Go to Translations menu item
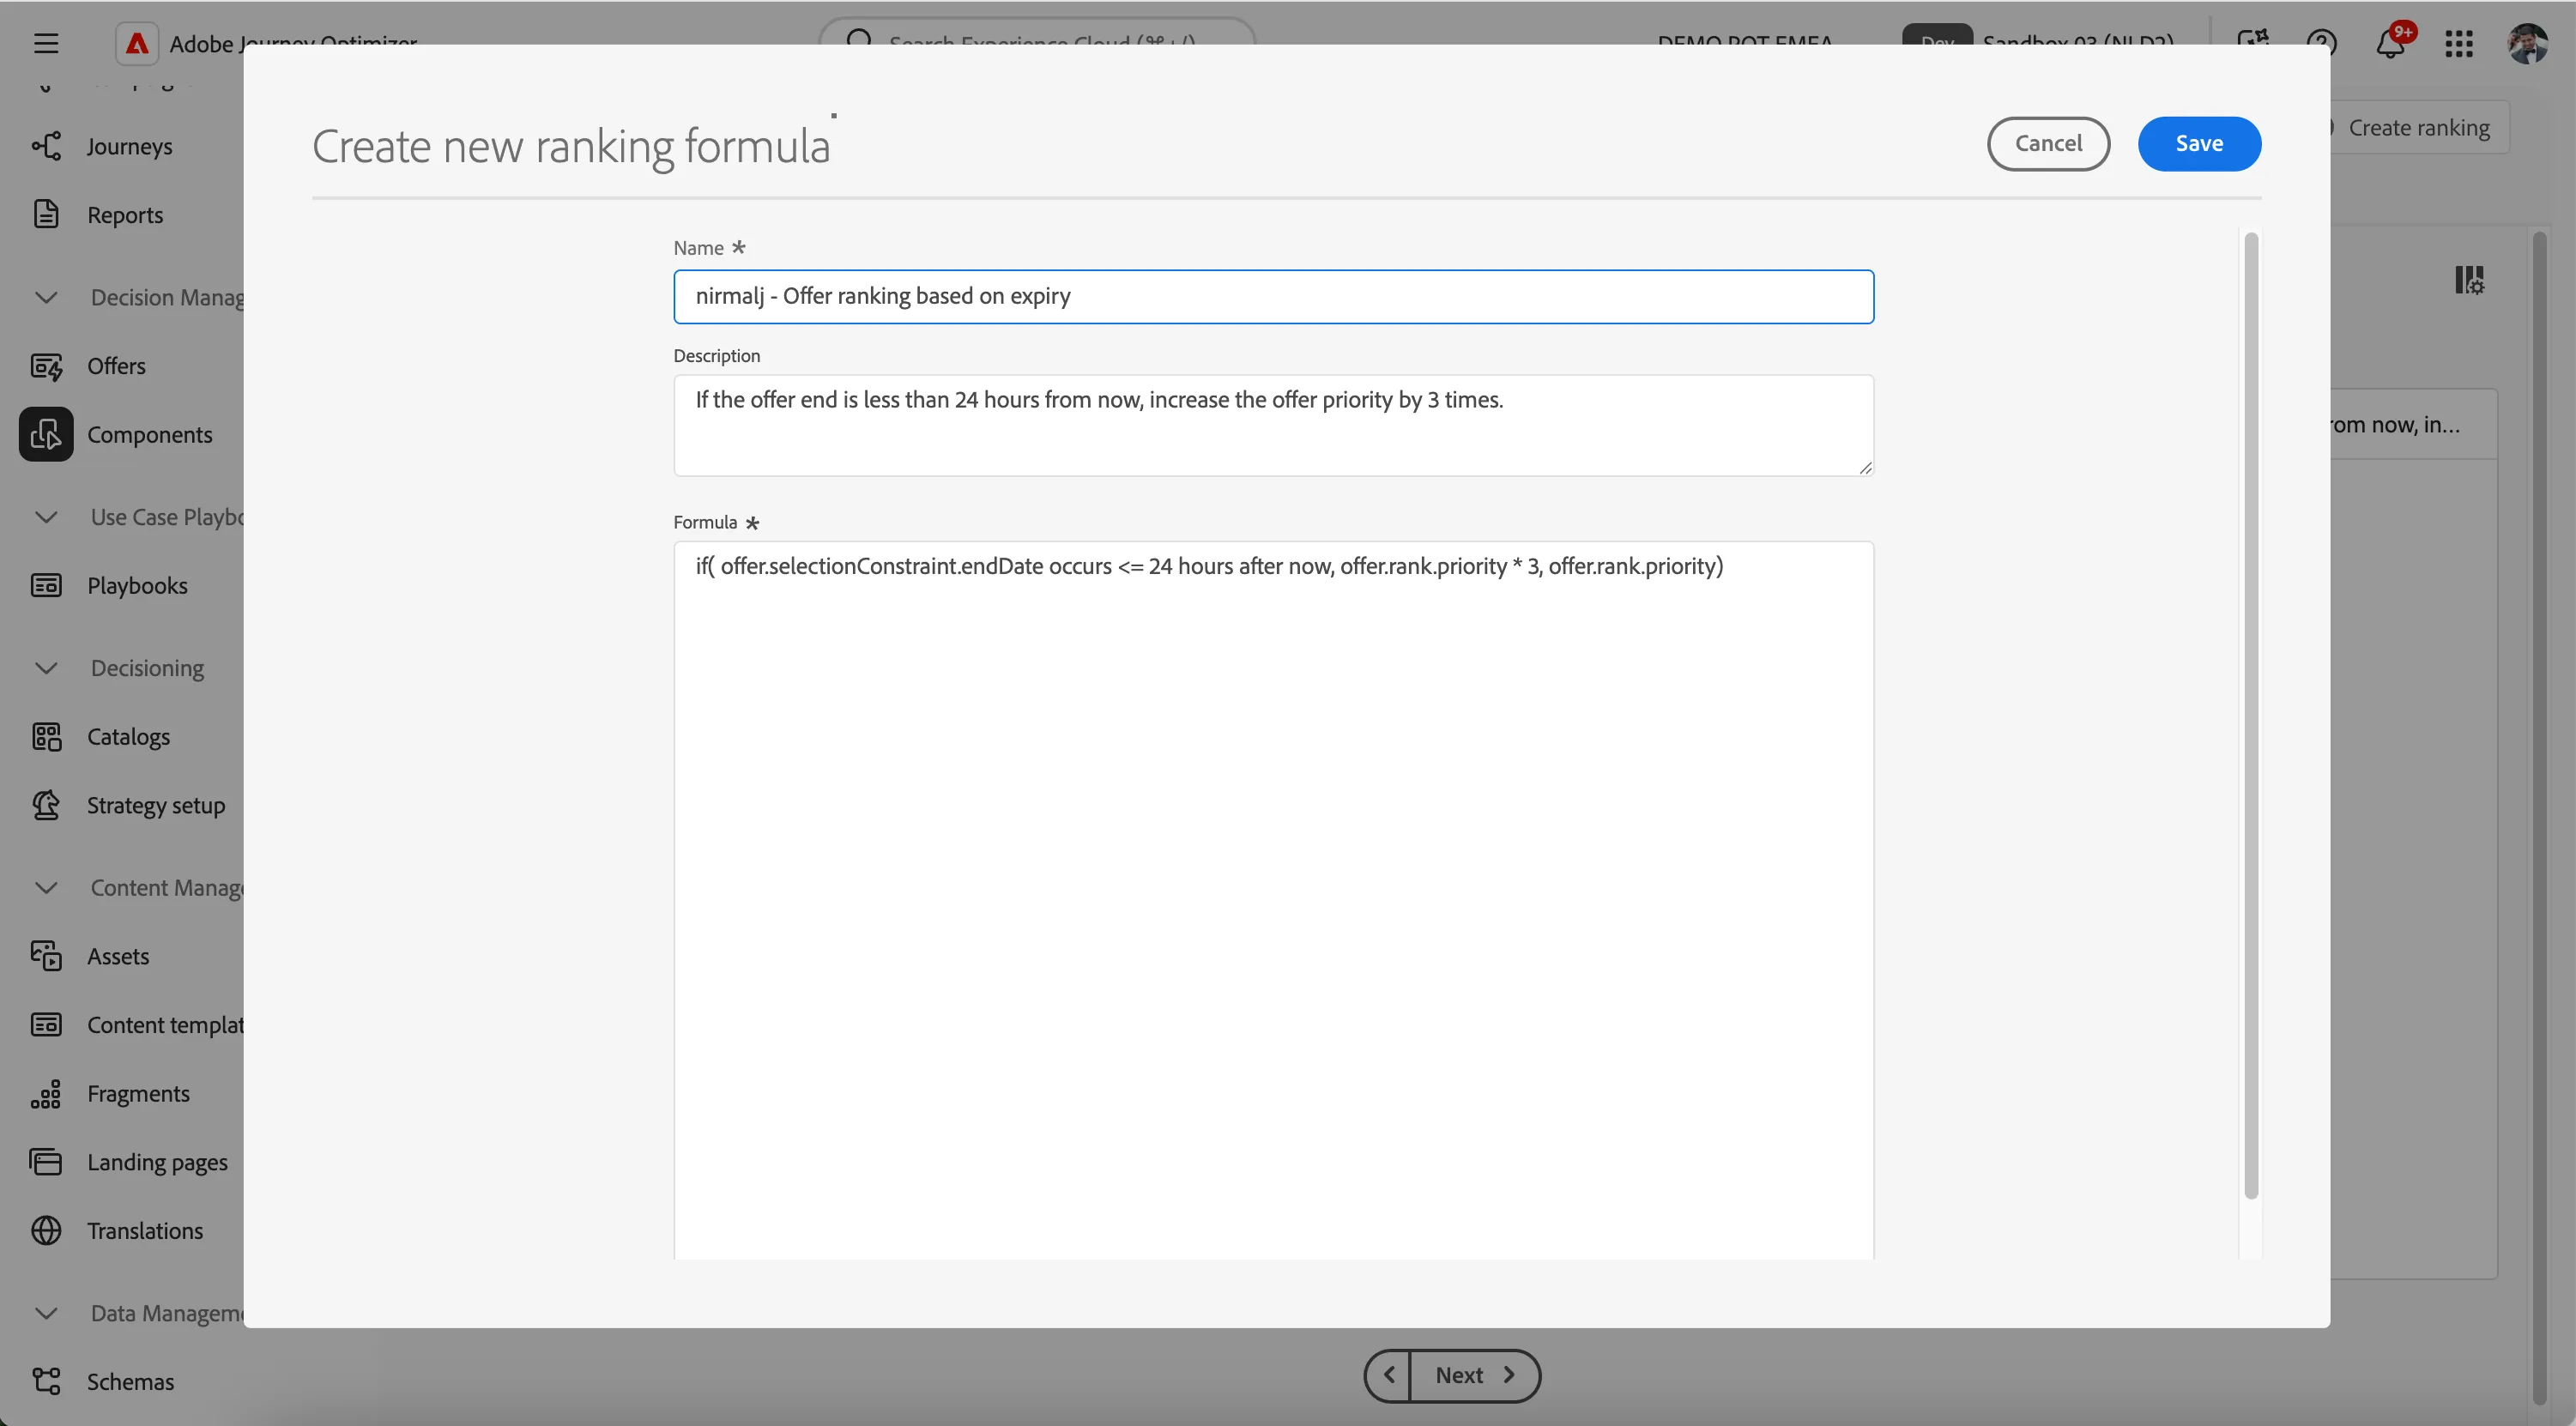 coord(145,1230)
